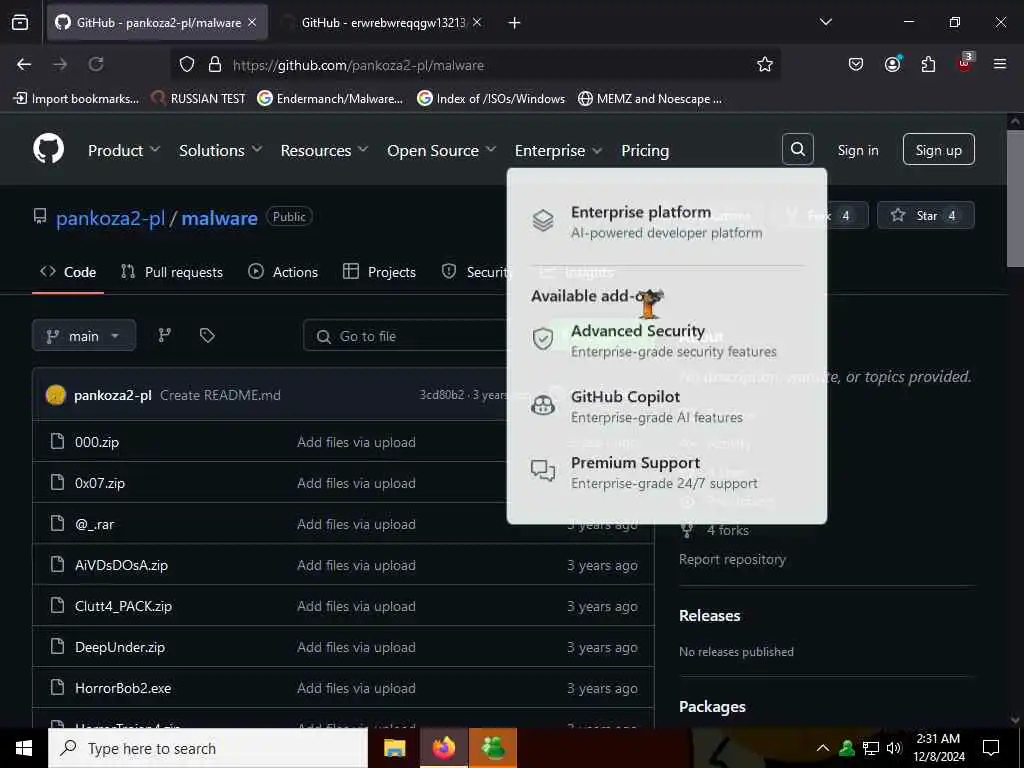Open the 0x07.zip file
Image resolution: width=1024 pixels, height=768 pixels.
[100, 483]
